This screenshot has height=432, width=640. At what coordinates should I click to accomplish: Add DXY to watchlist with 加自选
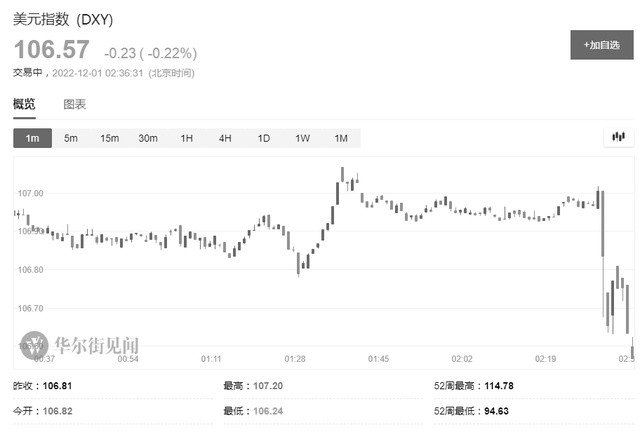602,46
